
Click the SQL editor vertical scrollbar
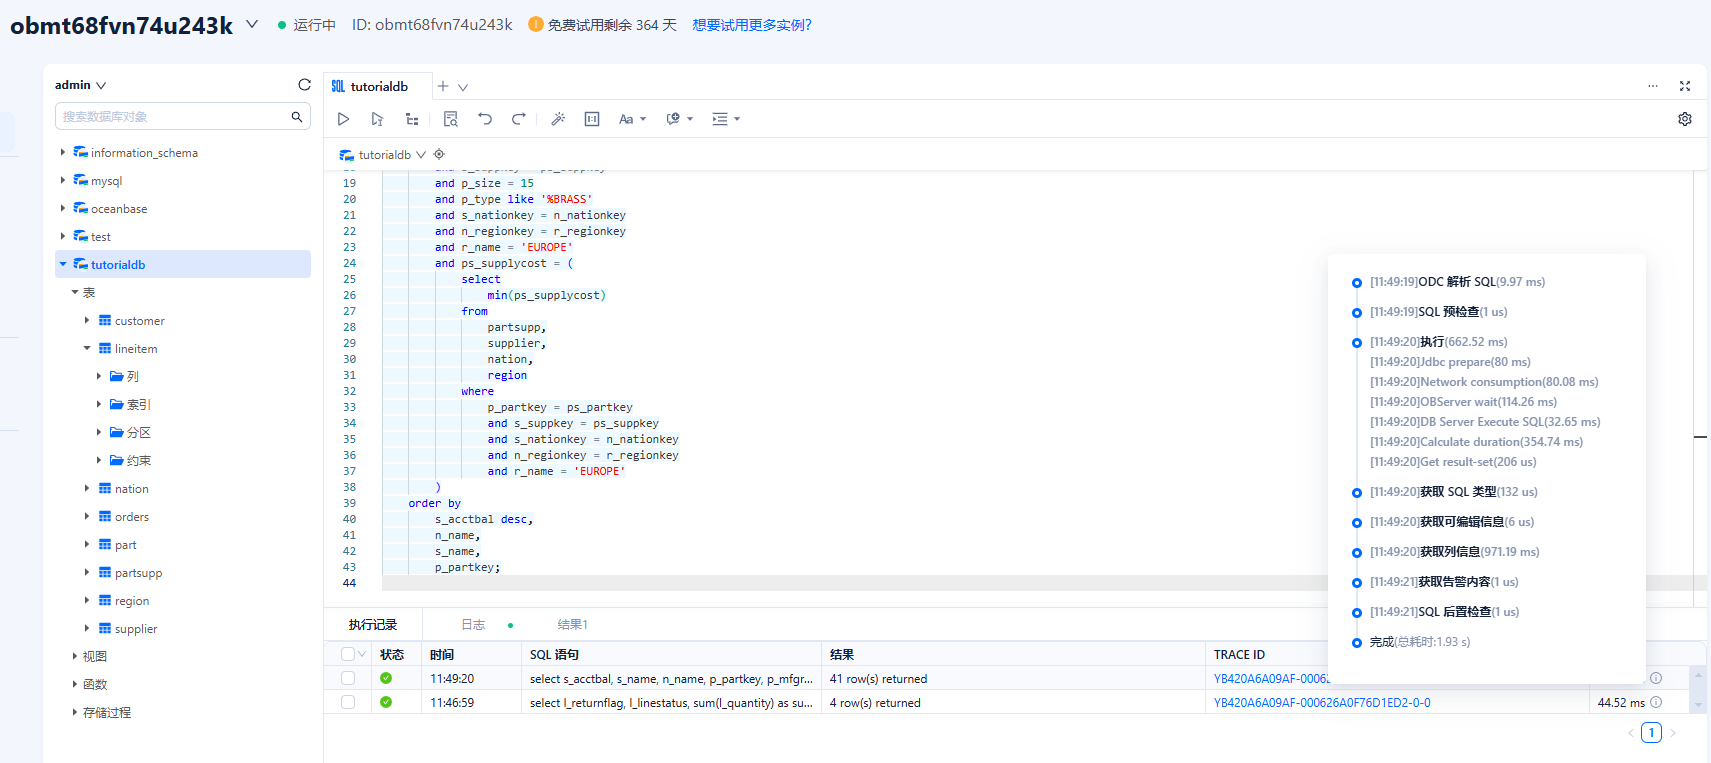tap(1700, 388)
